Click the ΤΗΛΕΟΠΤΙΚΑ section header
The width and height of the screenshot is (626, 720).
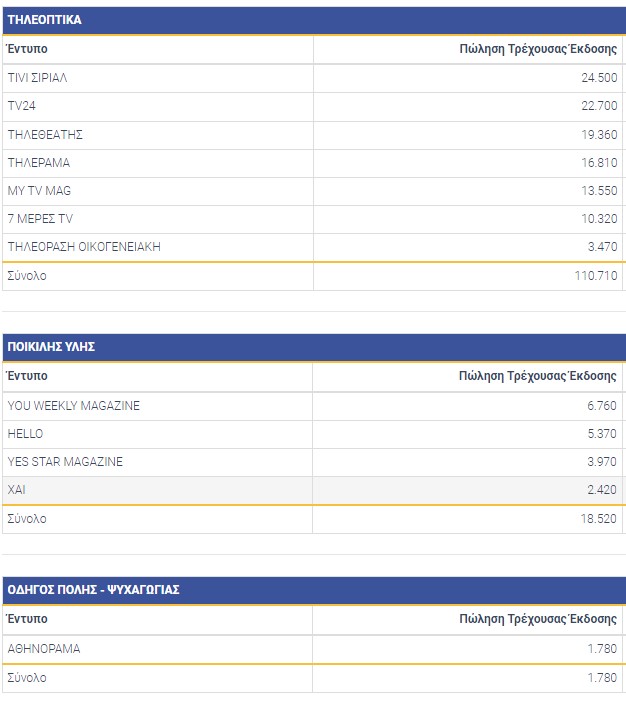point(45,20)
